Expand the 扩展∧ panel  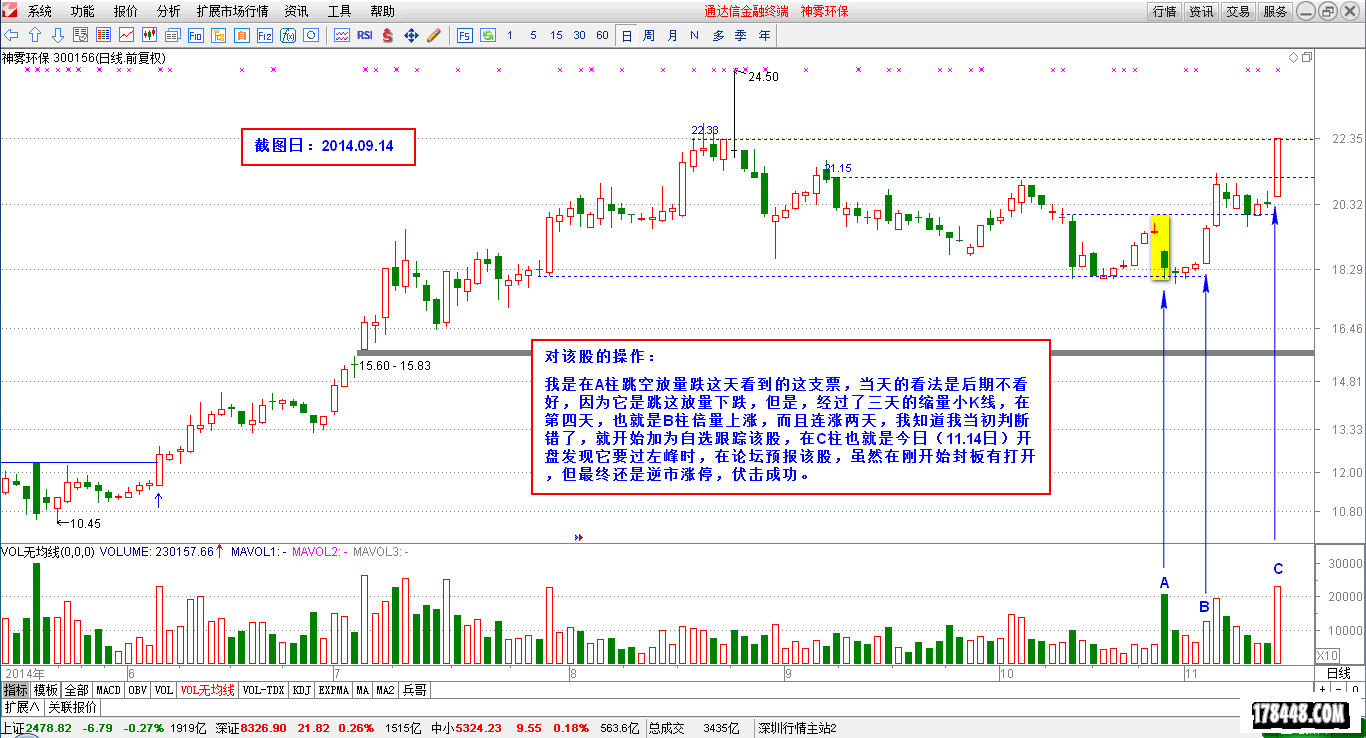coord(22,707)
